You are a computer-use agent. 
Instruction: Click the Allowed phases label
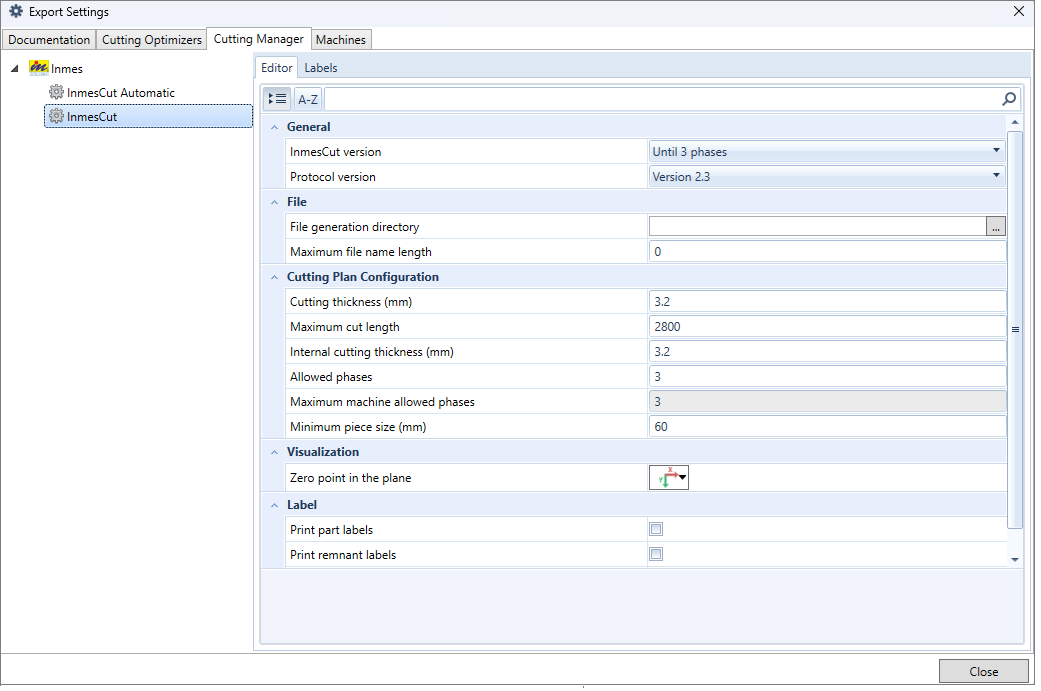(331, 377)
